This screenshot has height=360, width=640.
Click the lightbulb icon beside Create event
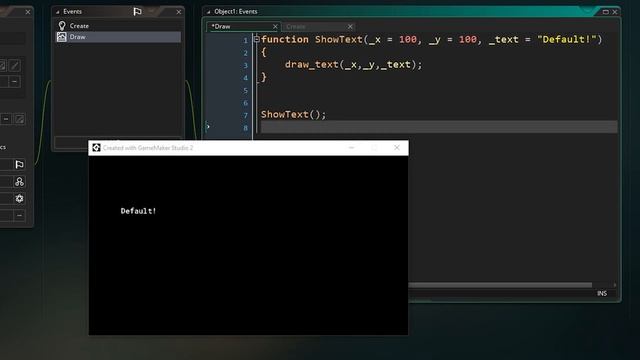click(x=62, y=26)
